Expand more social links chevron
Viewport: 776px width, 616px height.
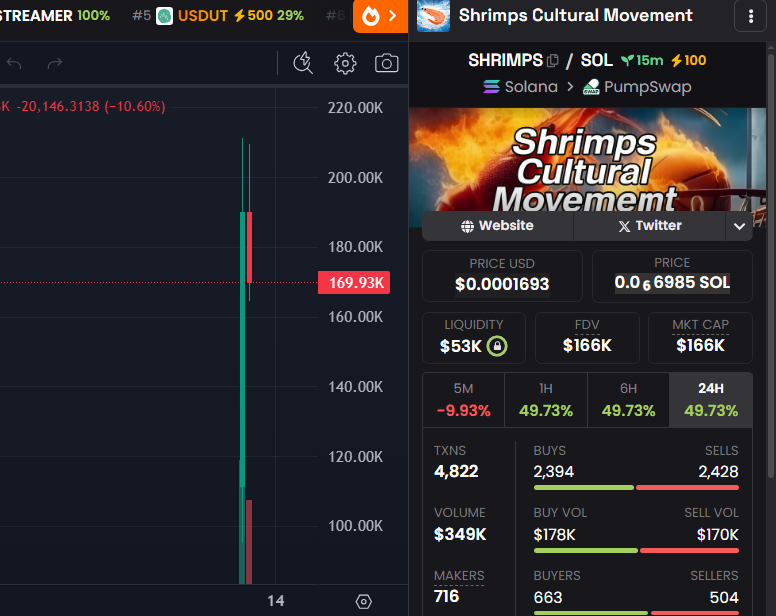(x=739, y=226)
